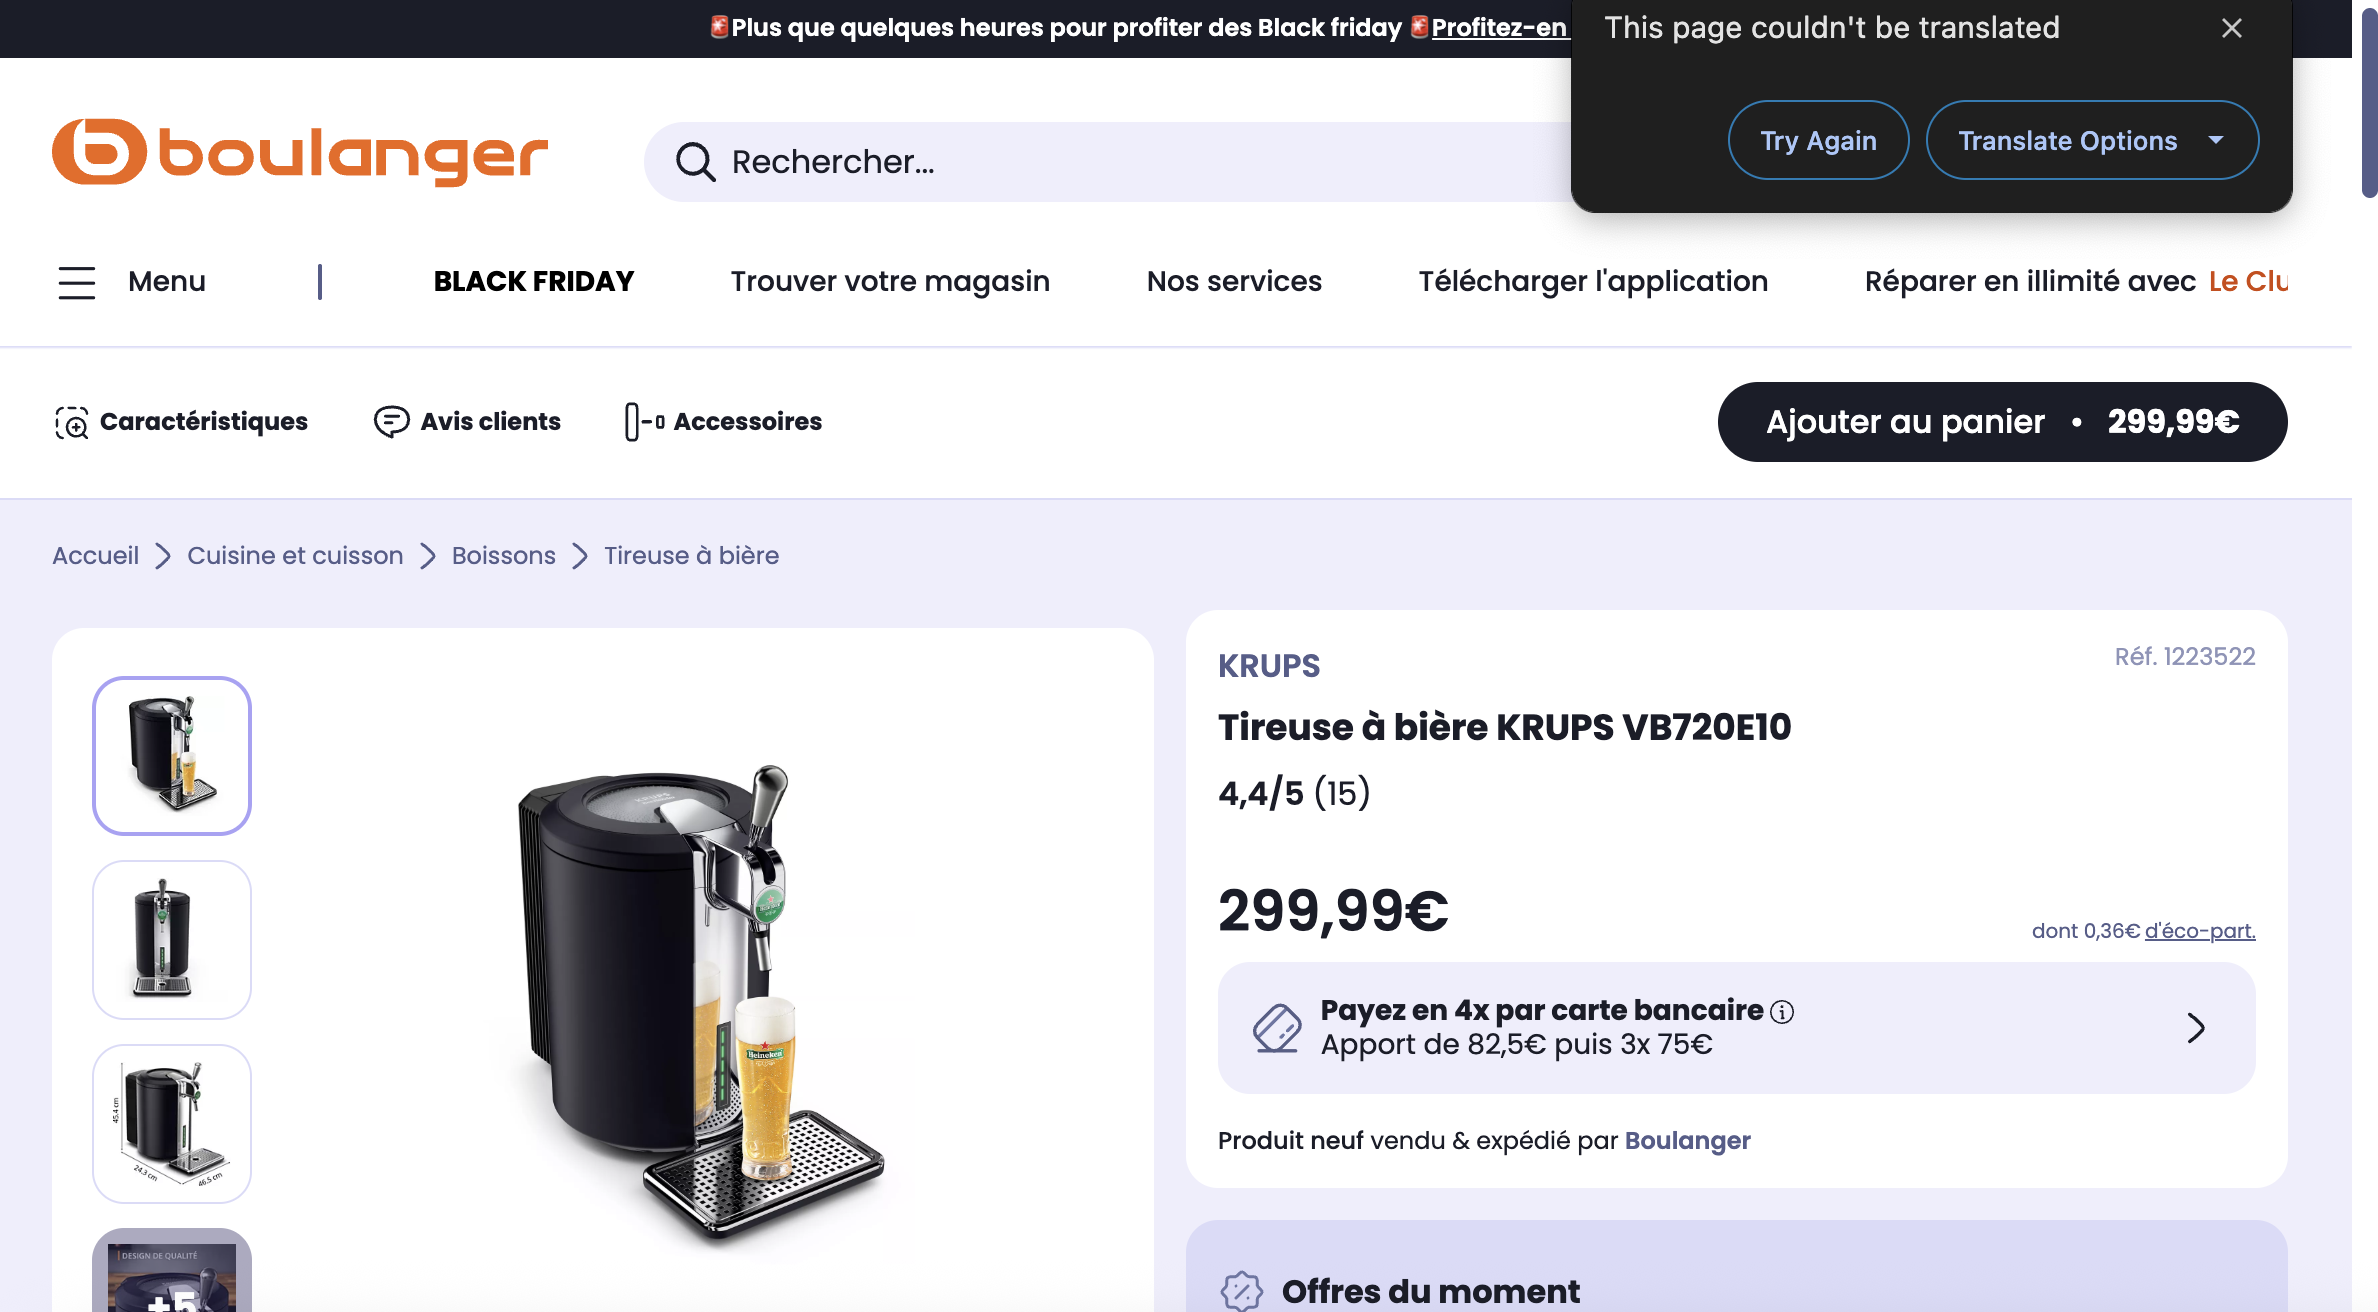This screenshot has height=1312, width=2378.
Task: Close the translation failed popup
Action: pyautogui.click(x=2232, y=28)
